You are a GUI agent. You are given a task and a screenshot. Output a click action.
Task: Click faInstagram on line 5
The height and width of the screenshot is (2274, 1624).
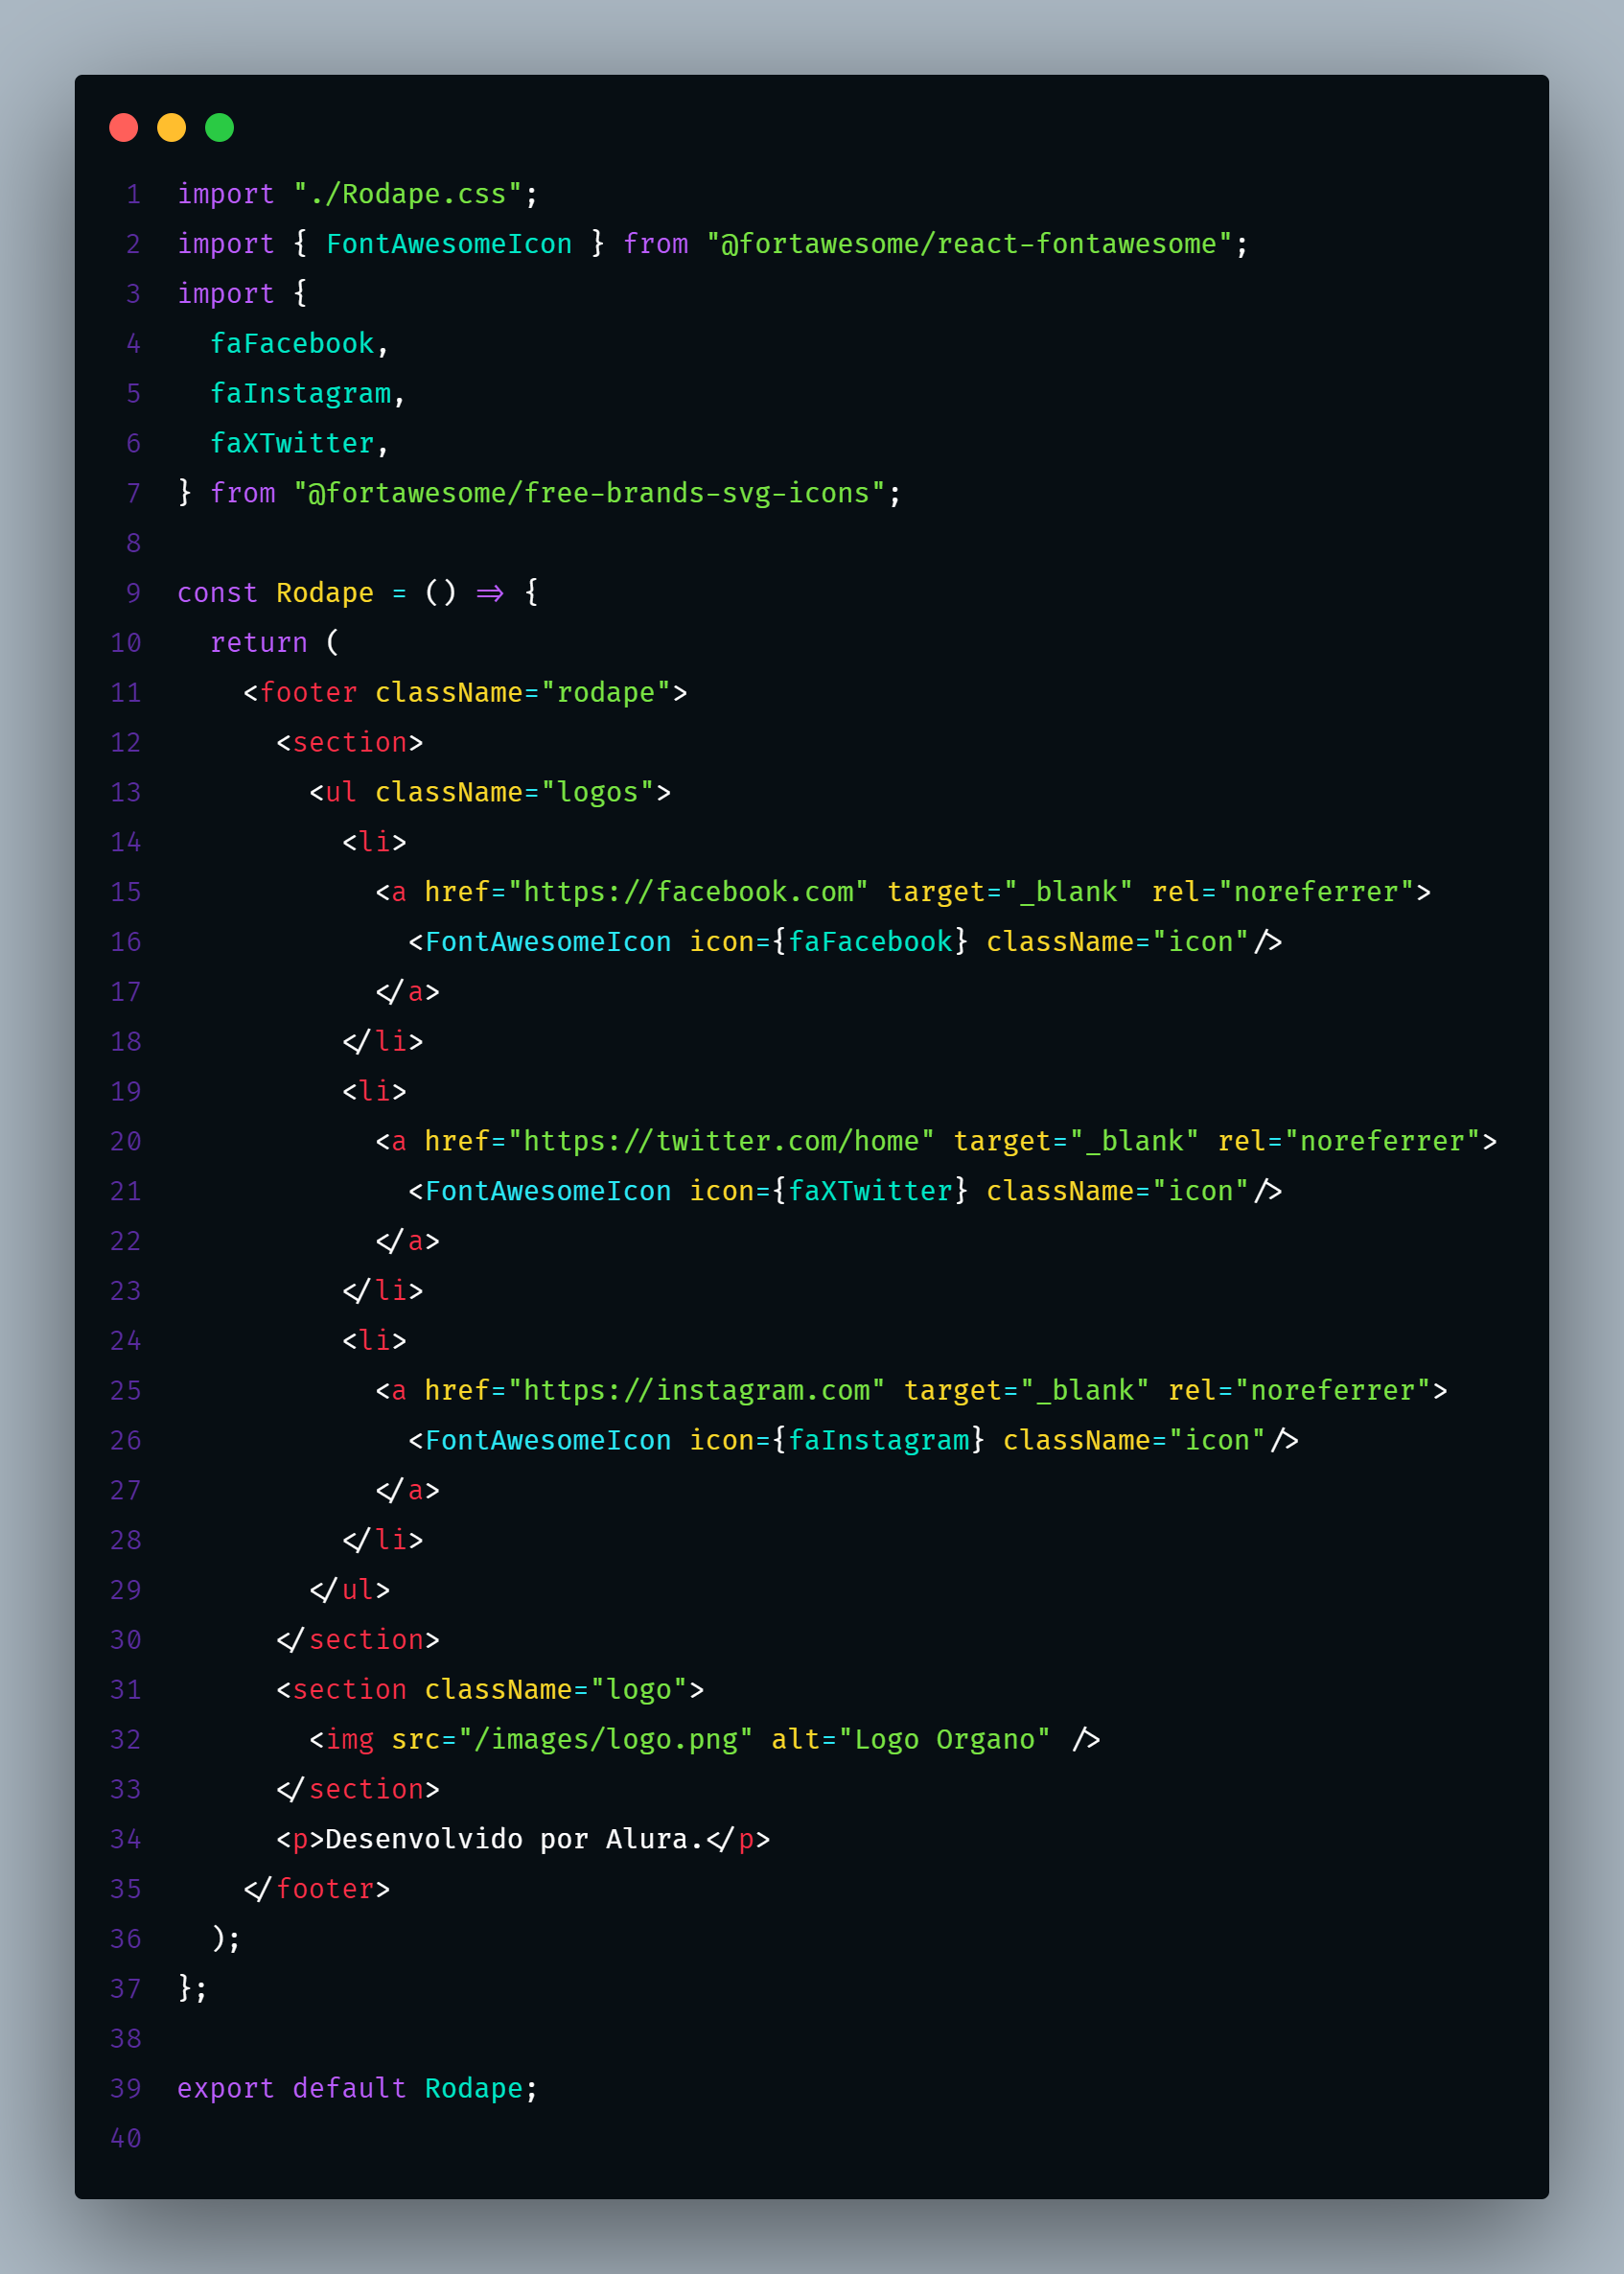click(x=300, y=394)
